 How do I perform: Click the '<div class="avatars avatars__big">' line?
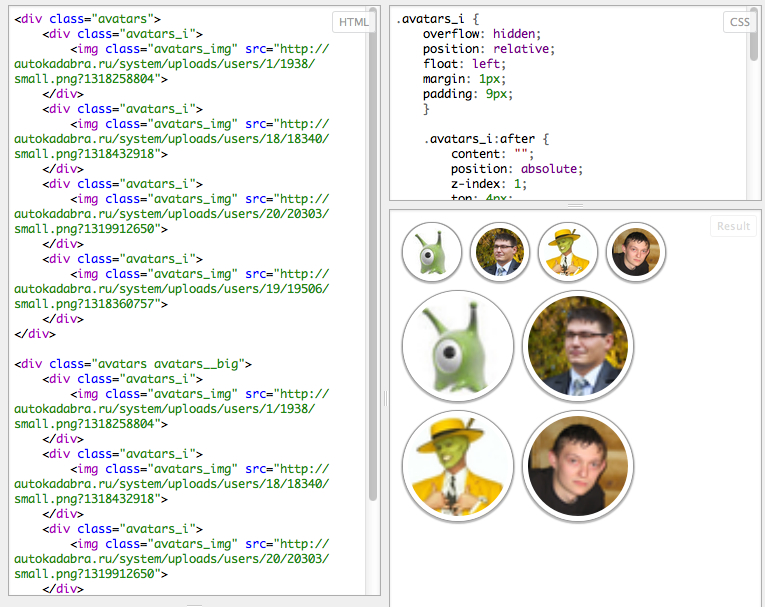133,364
